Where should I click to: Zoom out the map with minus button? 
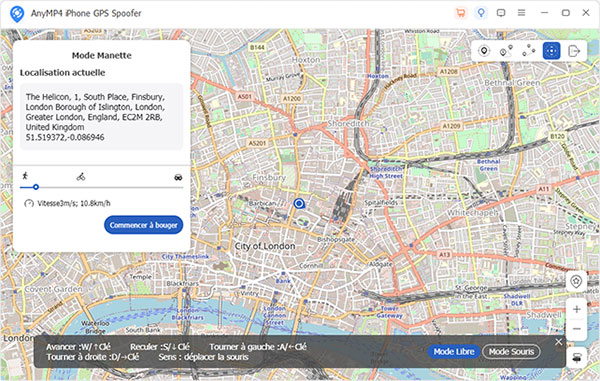[577, 329]
